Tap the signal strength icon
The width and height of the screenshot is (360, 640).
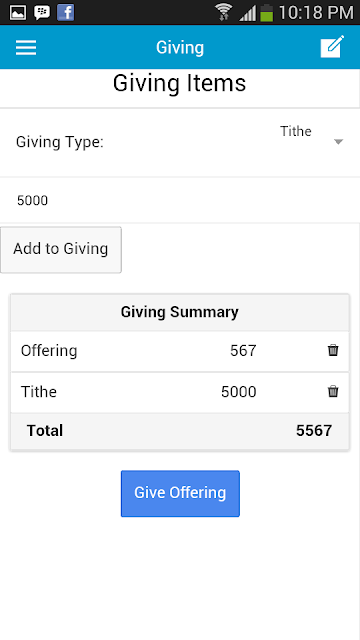(247, 13)
